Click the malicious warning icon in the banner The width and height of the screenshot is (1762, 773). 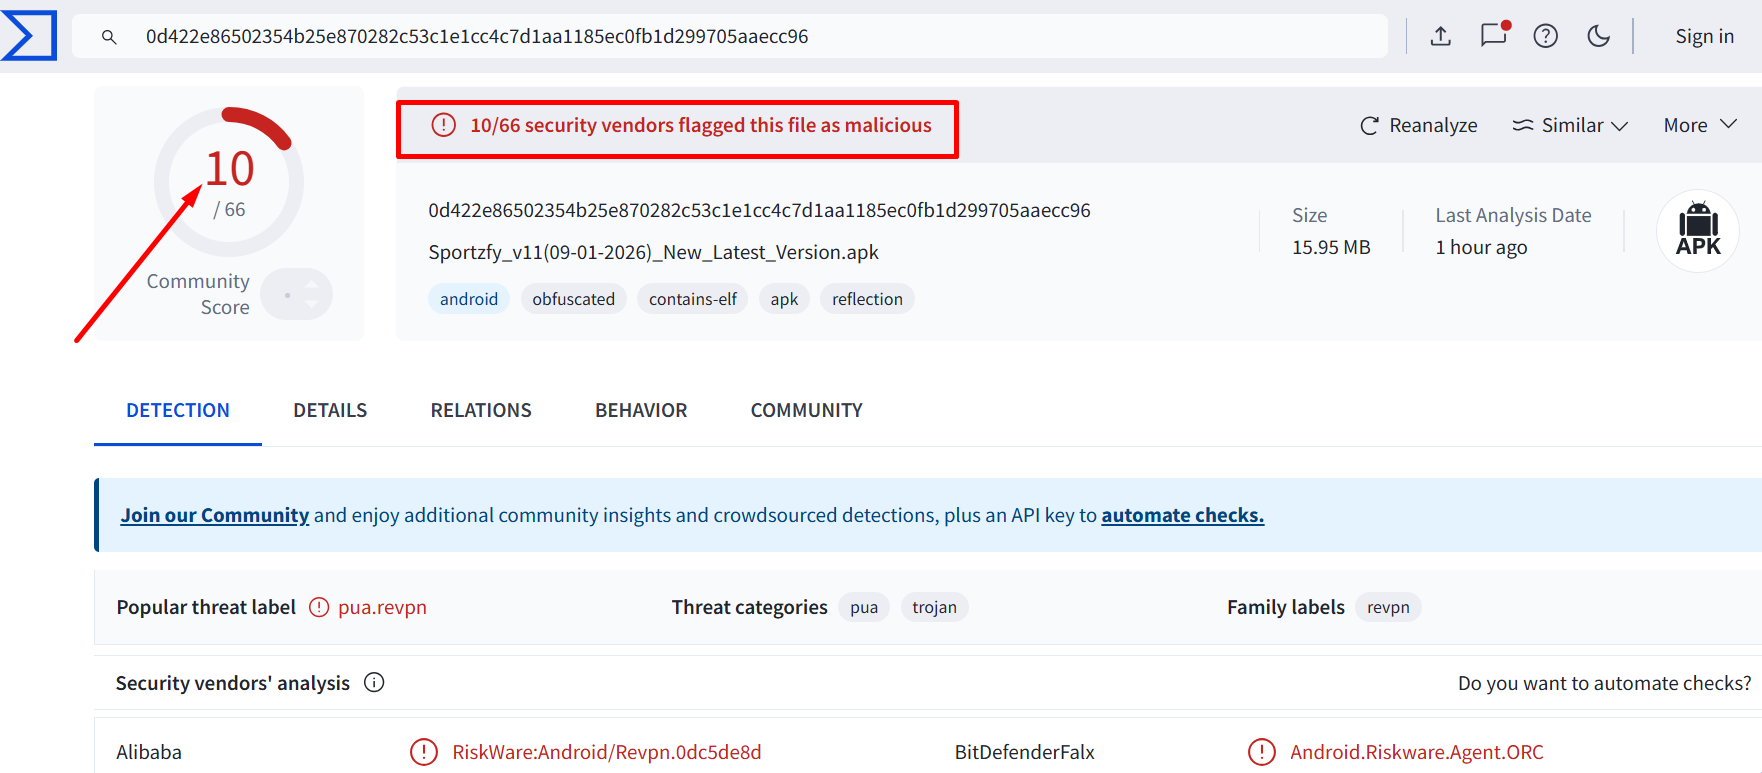pos(443,125)
